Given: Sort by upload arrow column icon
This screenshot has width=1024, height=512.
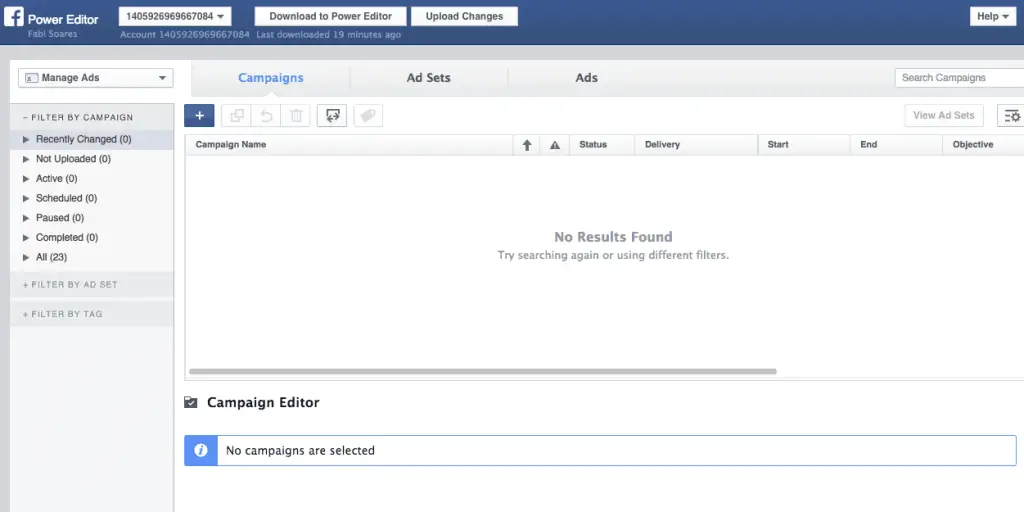Looking at the screenshot, I should pos(527,145).
